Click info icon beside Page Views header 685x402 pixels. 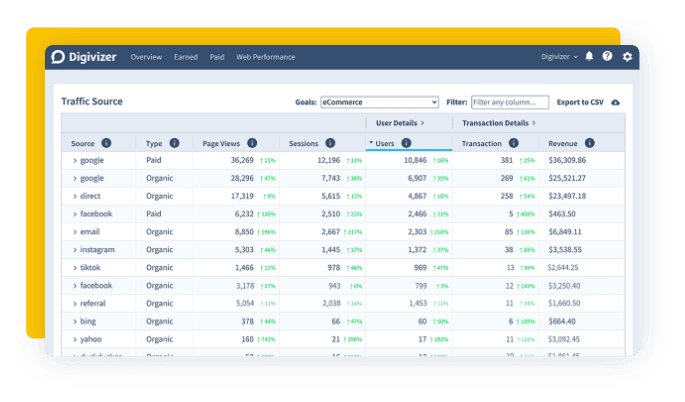[x=252, y=143]
